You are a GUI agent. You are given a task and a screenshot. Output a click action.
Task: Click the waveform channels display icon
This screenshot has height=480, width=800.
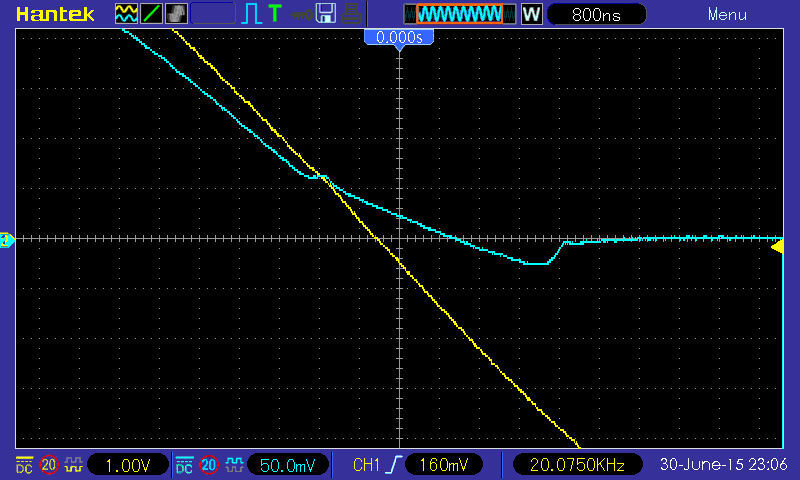pos(126,14)
